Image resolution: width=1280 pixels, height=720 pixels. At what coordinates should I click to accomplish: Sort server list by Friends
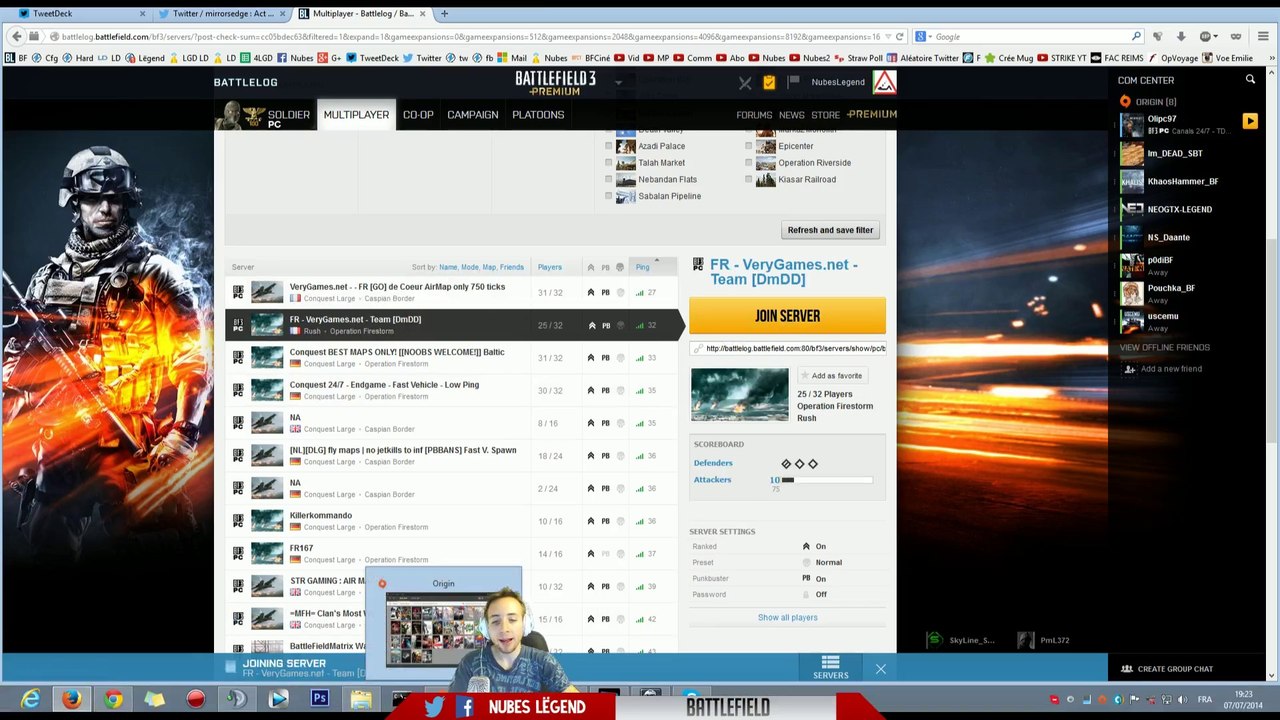tap(512, 267)
